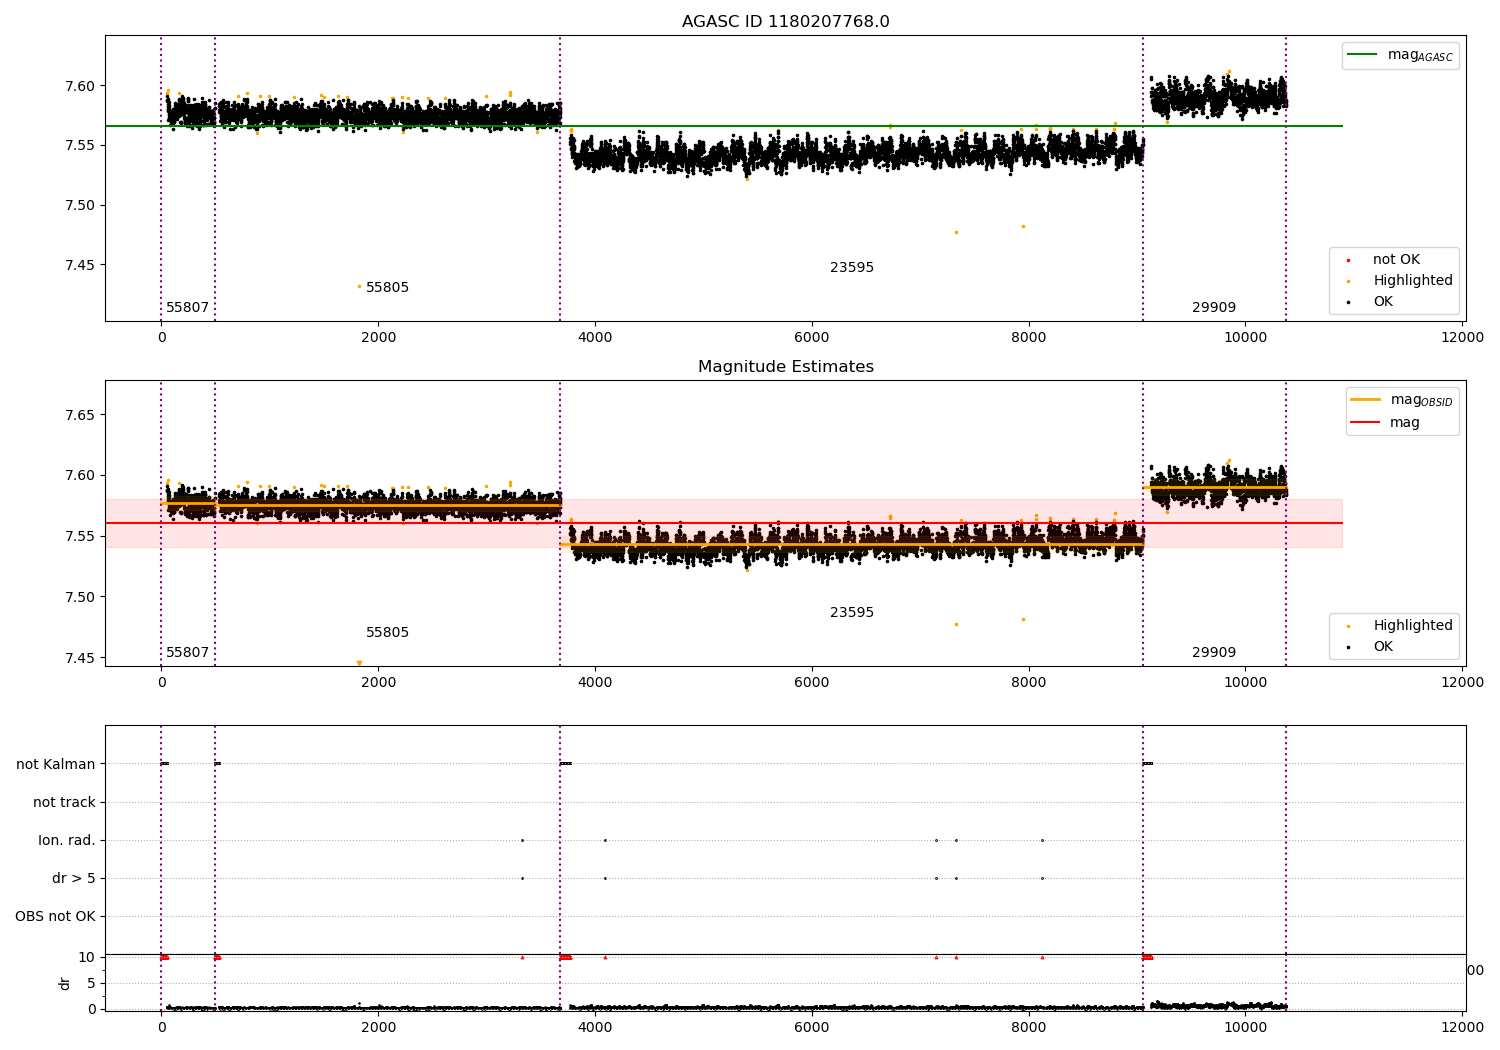1500x1050 pixels.
Task: Click obsid label 29909 in Magnitude Estimates plot
Action: tap(1214, 653)
